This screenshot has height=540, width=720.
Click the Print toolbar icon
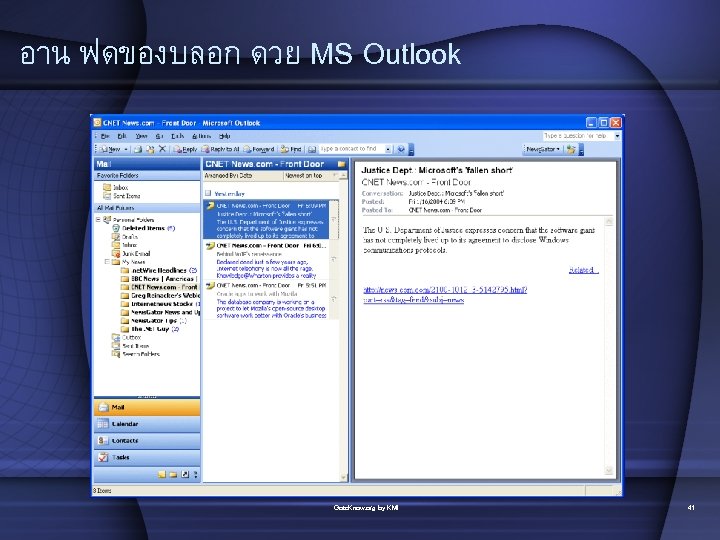[138, 149]
